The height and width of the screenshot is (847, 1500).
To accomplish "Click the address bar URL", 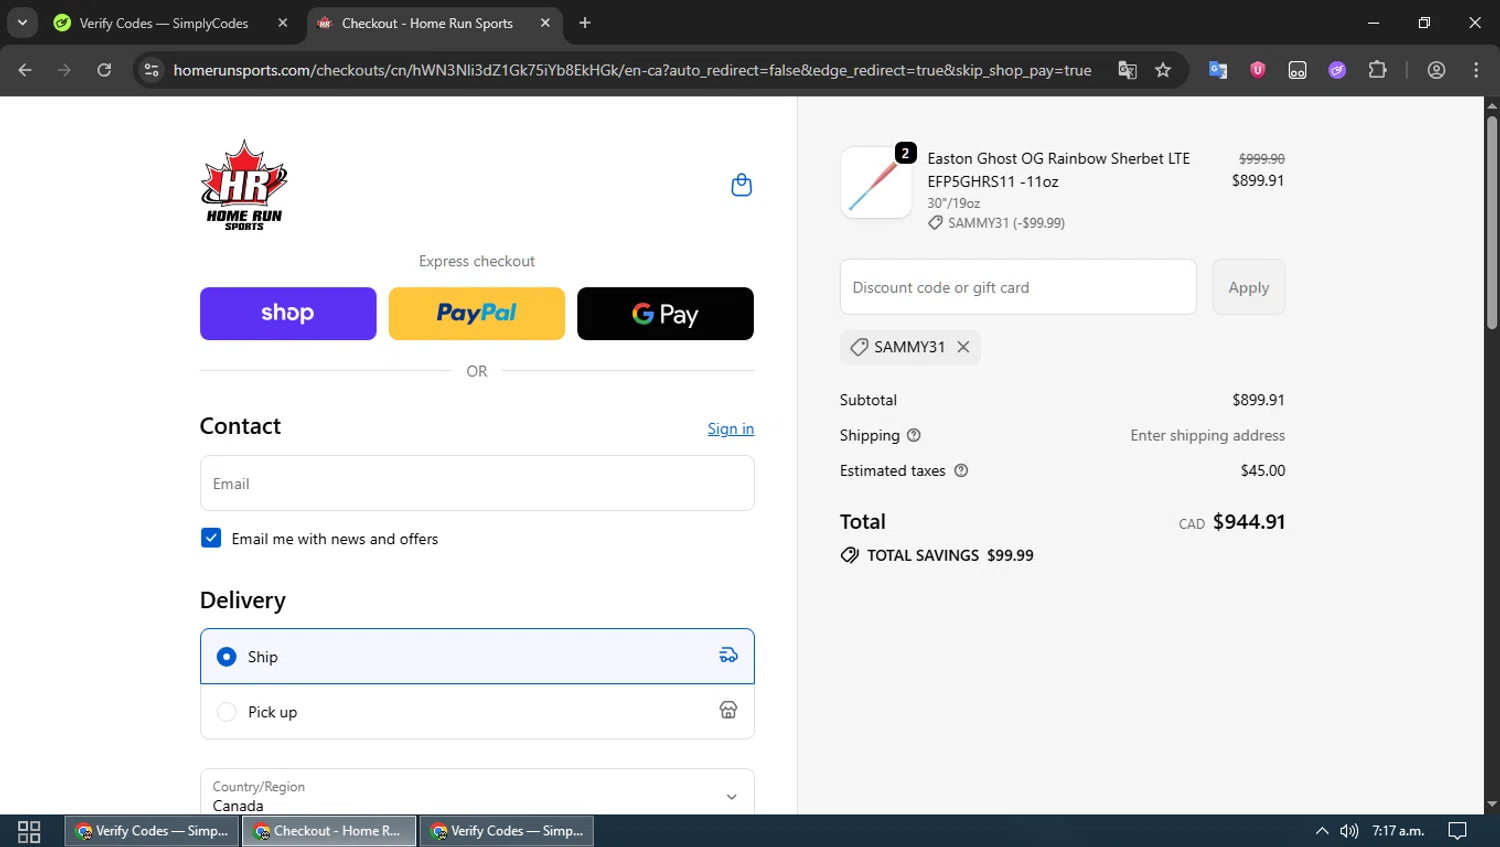I will pos(632,70).
